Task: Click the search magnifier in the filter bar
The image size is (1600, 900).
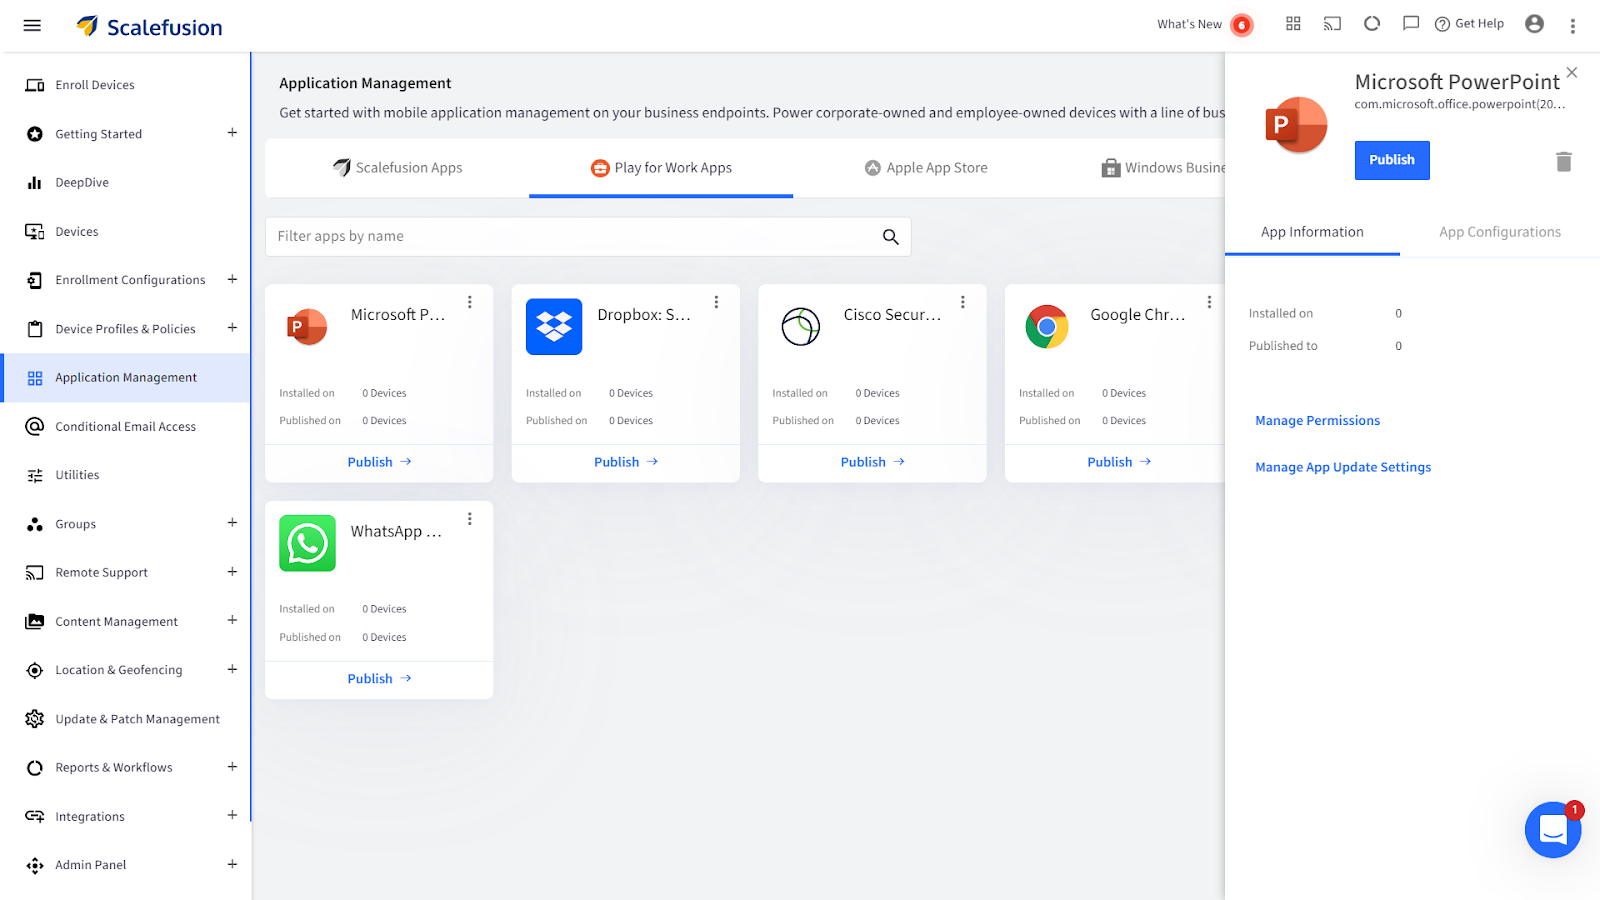Action: coord(889,237)
